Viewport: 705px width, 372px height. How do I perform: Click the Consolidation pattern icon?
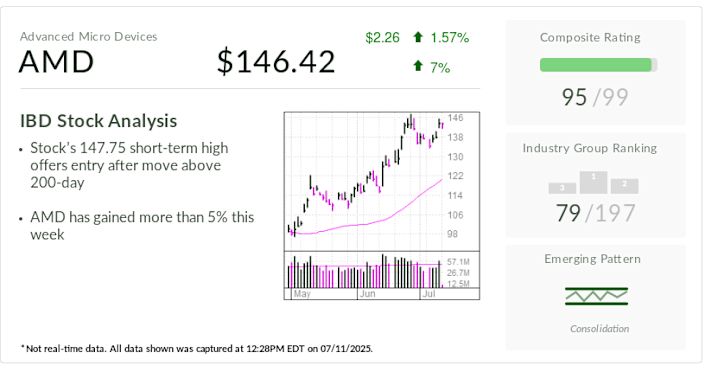(x=596, y=296)
